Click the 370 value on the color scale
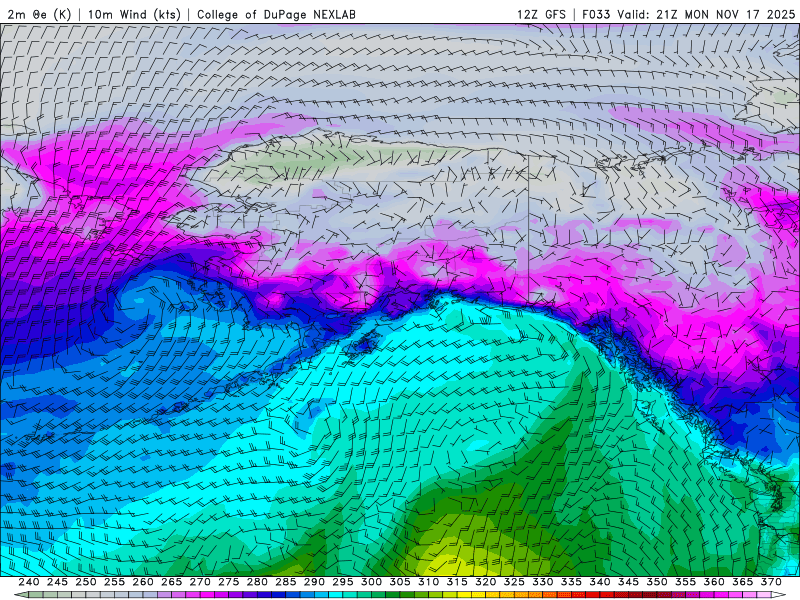The height and width of the screenshot is (600, 800). tap(771, 582)
